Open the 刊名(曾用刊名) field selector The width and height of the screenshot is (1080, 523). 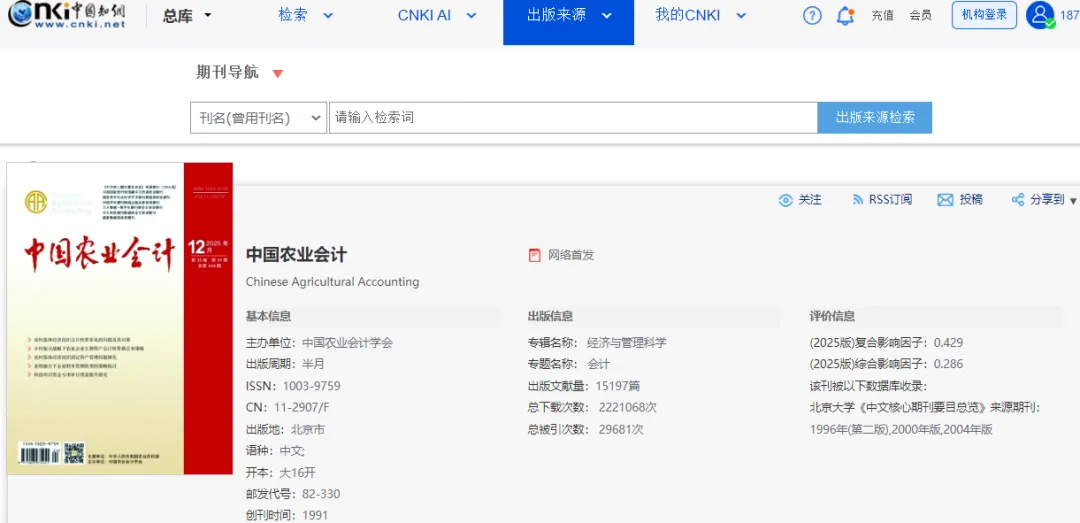[258, 118]
